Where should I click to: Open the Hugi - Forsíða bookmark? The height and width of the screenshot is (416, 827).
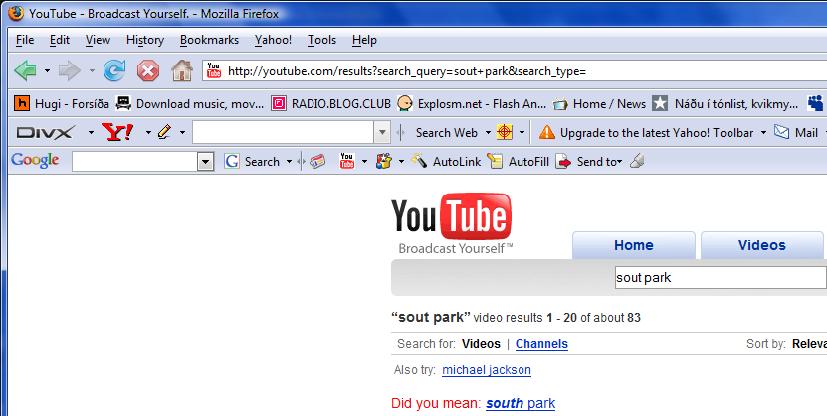tap(61, 103)
